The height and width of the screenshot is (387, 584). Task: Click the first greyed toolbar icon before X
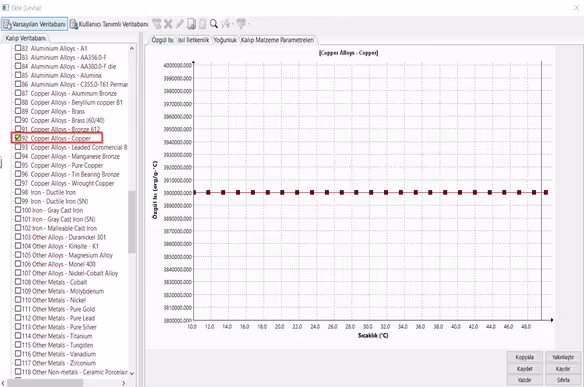pos(157,24)
